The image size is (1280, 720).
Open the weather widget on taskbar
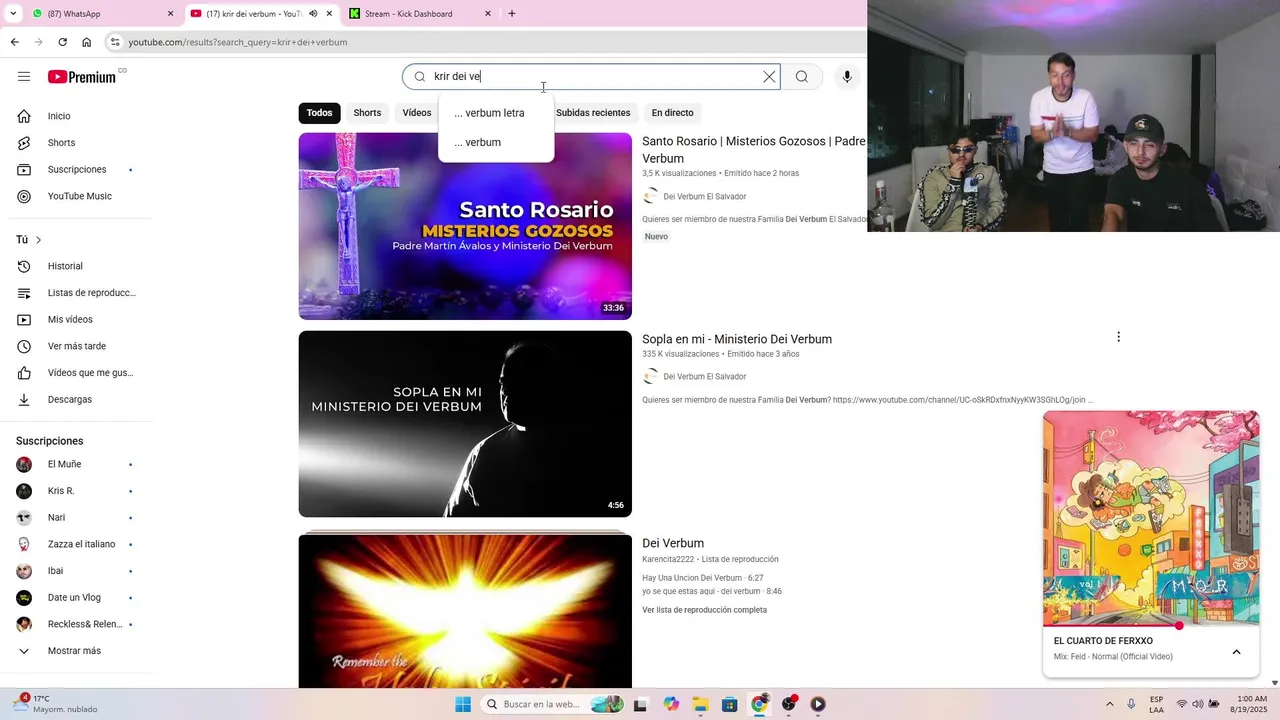coord(55,704)
